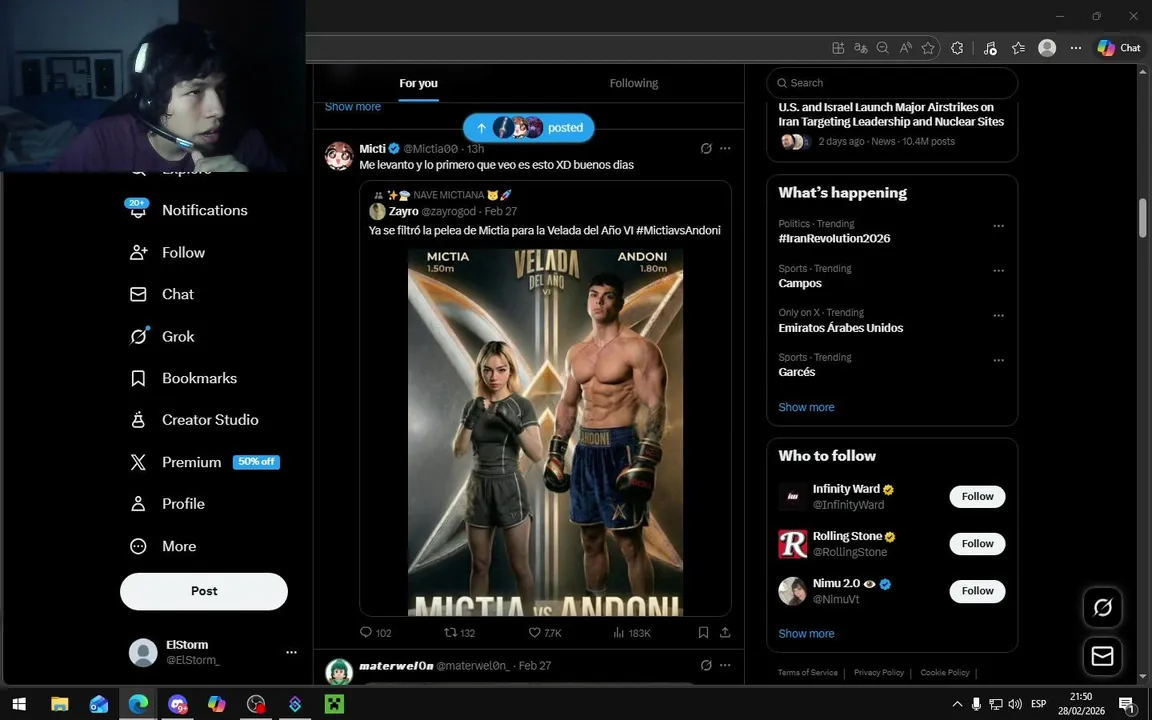Click the Grok icon on Micti's post
The width and height of the screenshot is (1152, 720).
click(x=706, y=148)
